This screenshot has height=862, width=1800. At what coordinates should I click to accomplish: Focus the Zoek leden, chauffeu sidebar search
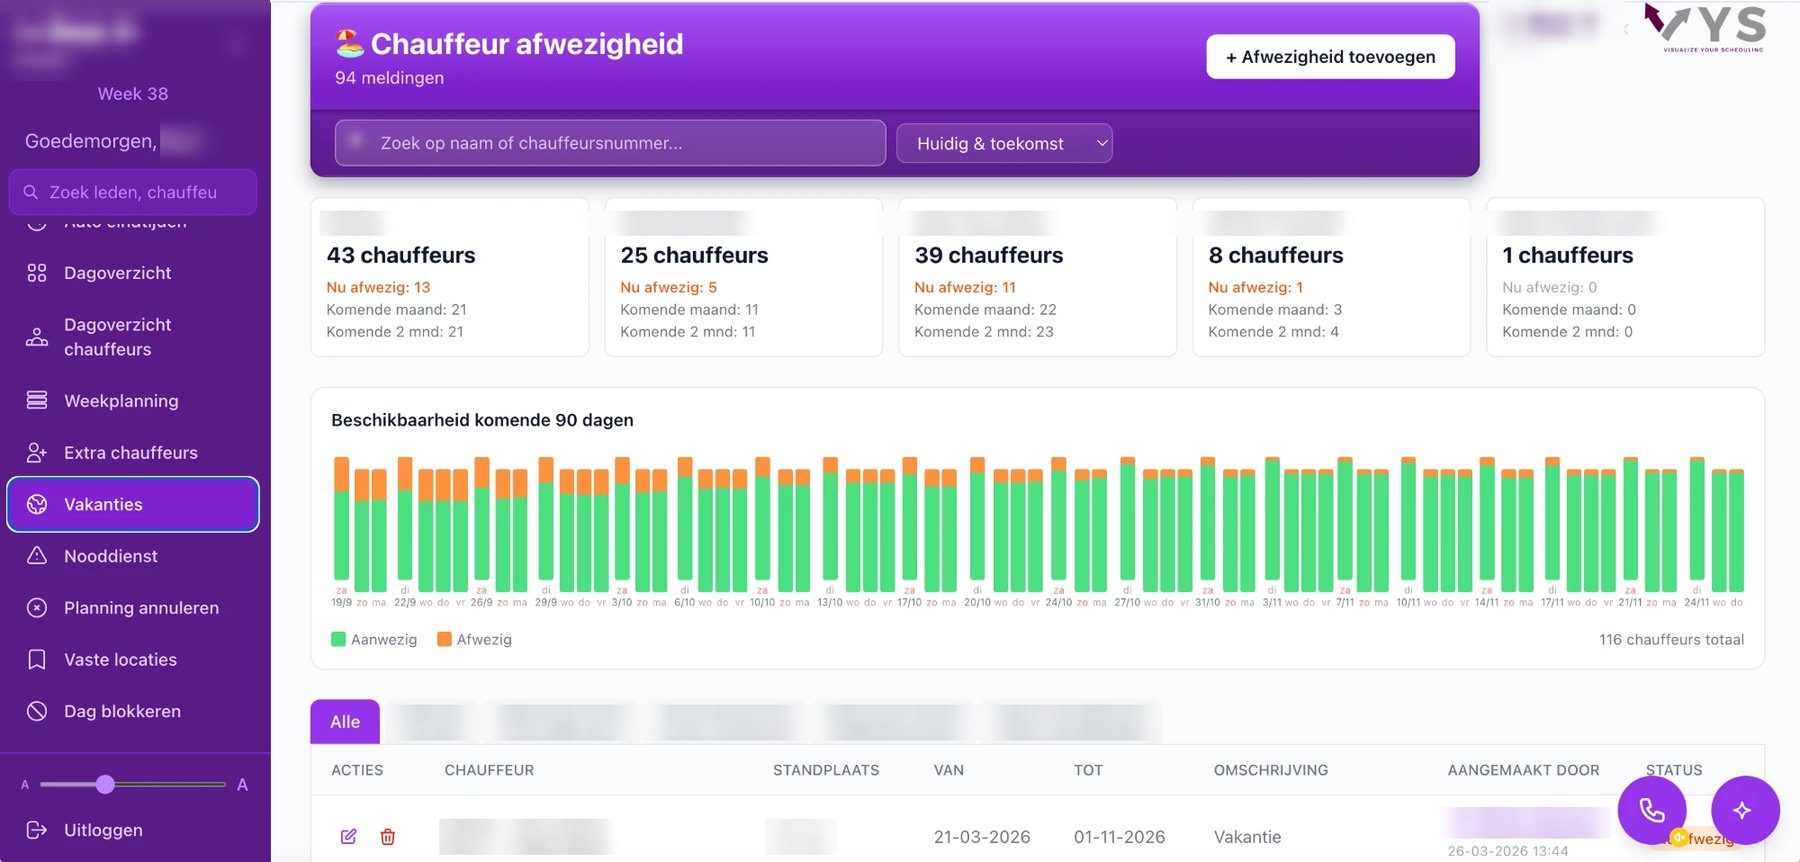(133, 192)
